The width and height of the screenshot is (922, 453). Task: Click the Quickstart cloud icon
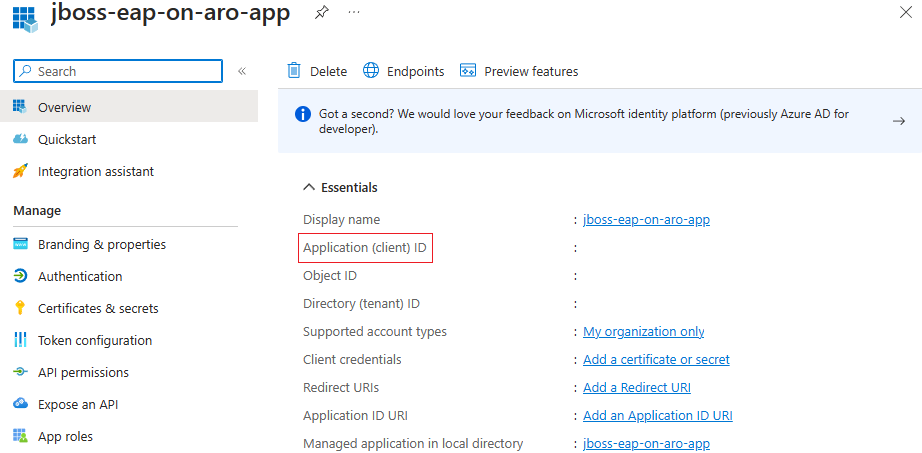click(20, 139)
